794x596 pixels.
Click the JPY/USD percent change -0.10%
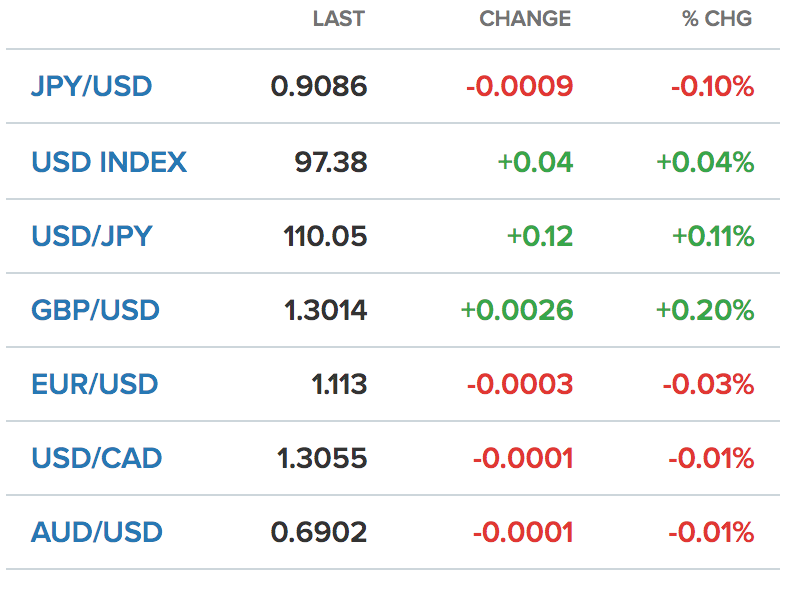[712, 86]
